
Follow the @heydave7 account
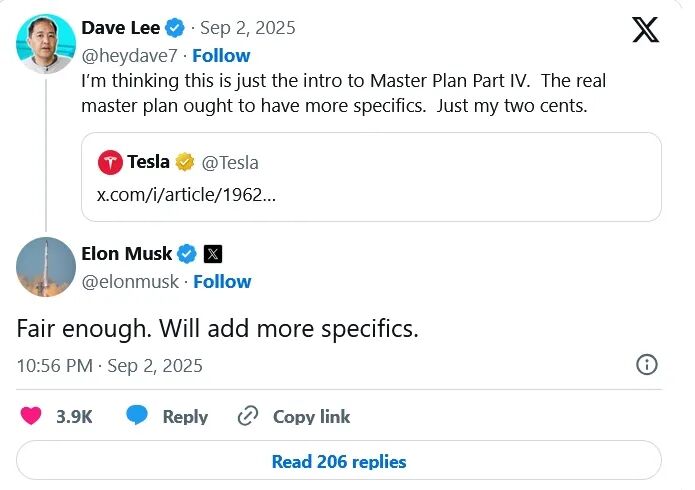[x=221, y=55]
